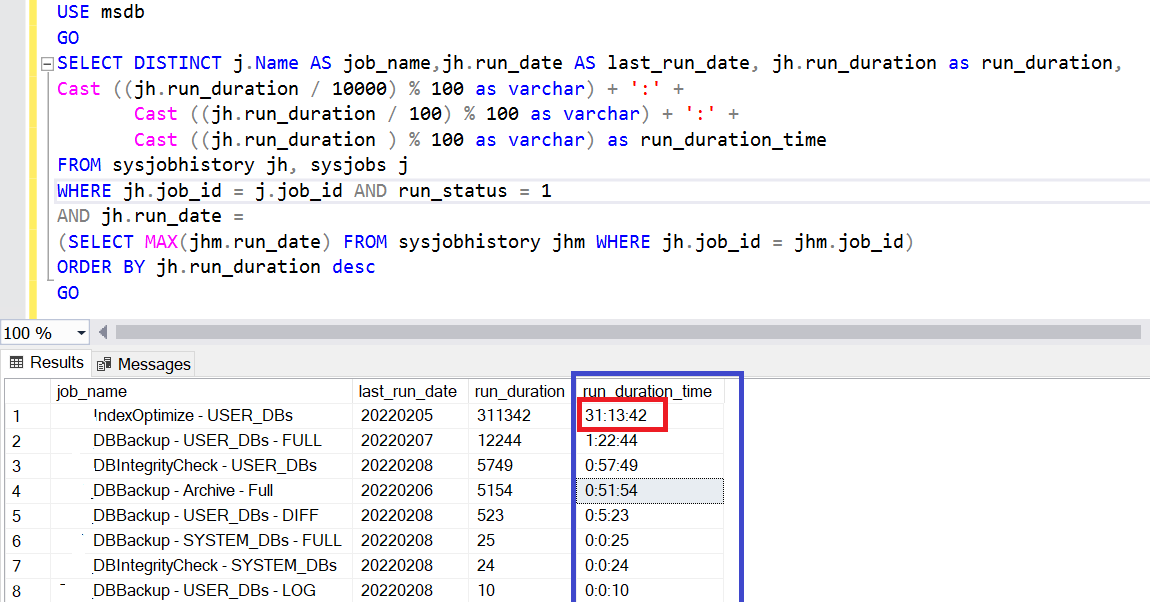The image size is (1150, 602).
Task: Select the run_duration column header
Action: tap(519, 392)
